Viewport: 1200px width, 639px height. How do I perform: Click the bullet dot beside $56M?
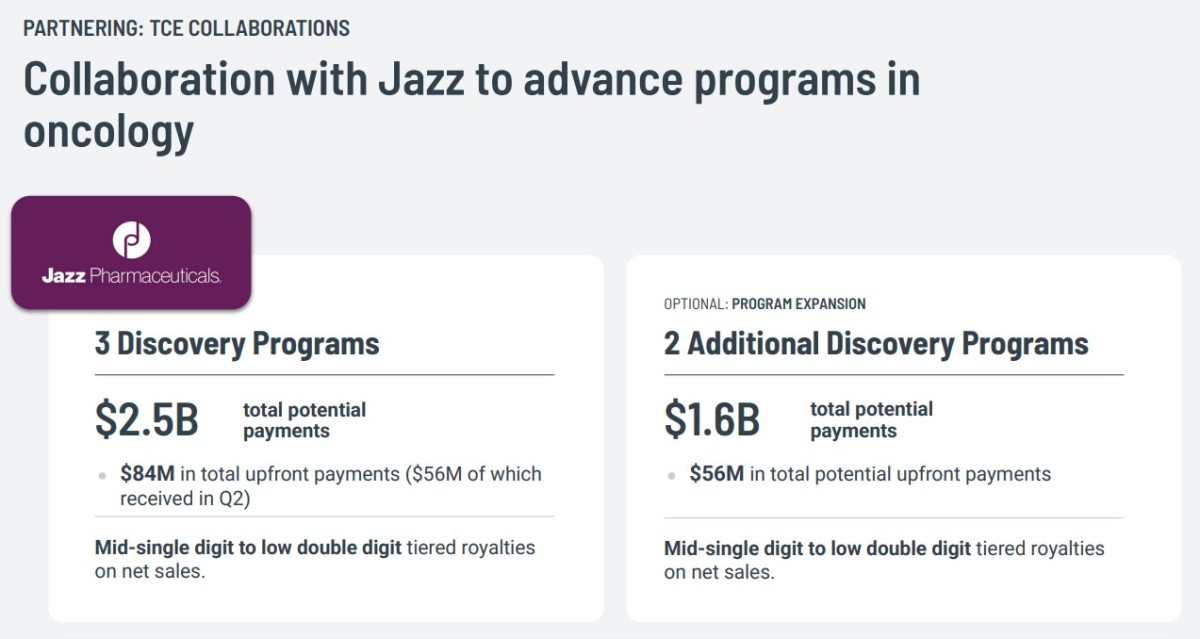(672, 476)
